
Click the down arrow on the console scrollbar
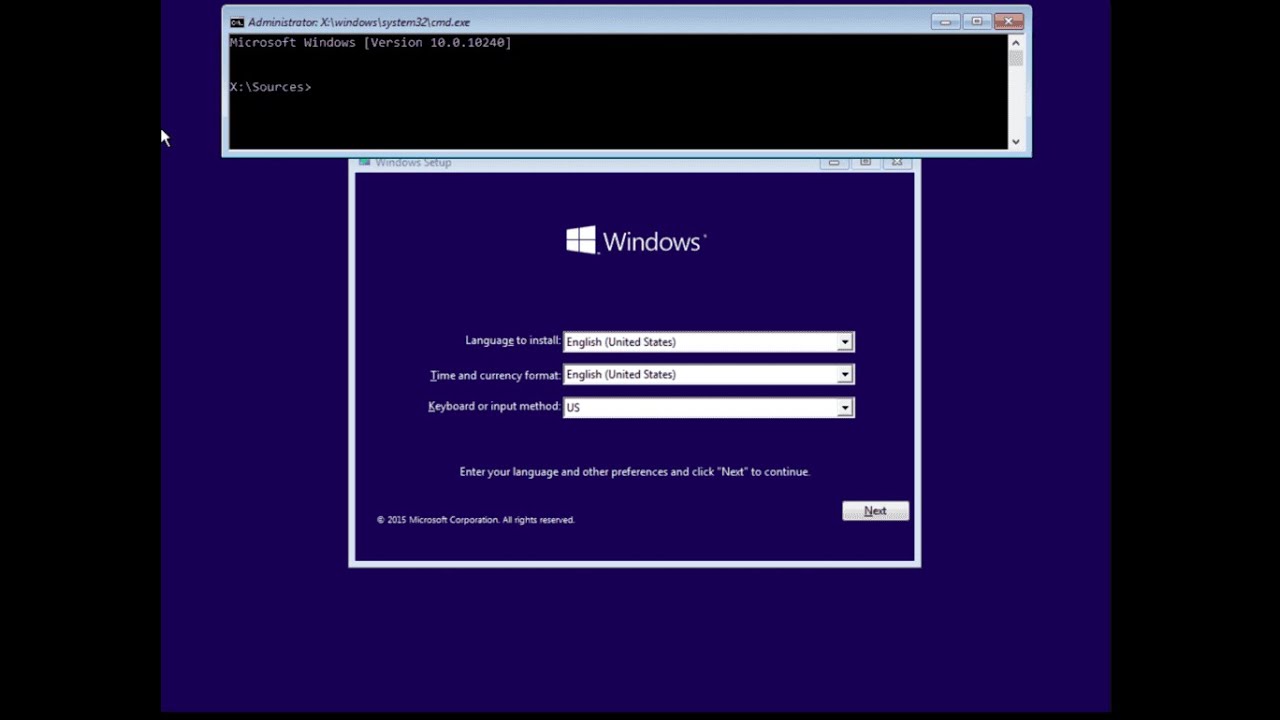point(1014,141)
